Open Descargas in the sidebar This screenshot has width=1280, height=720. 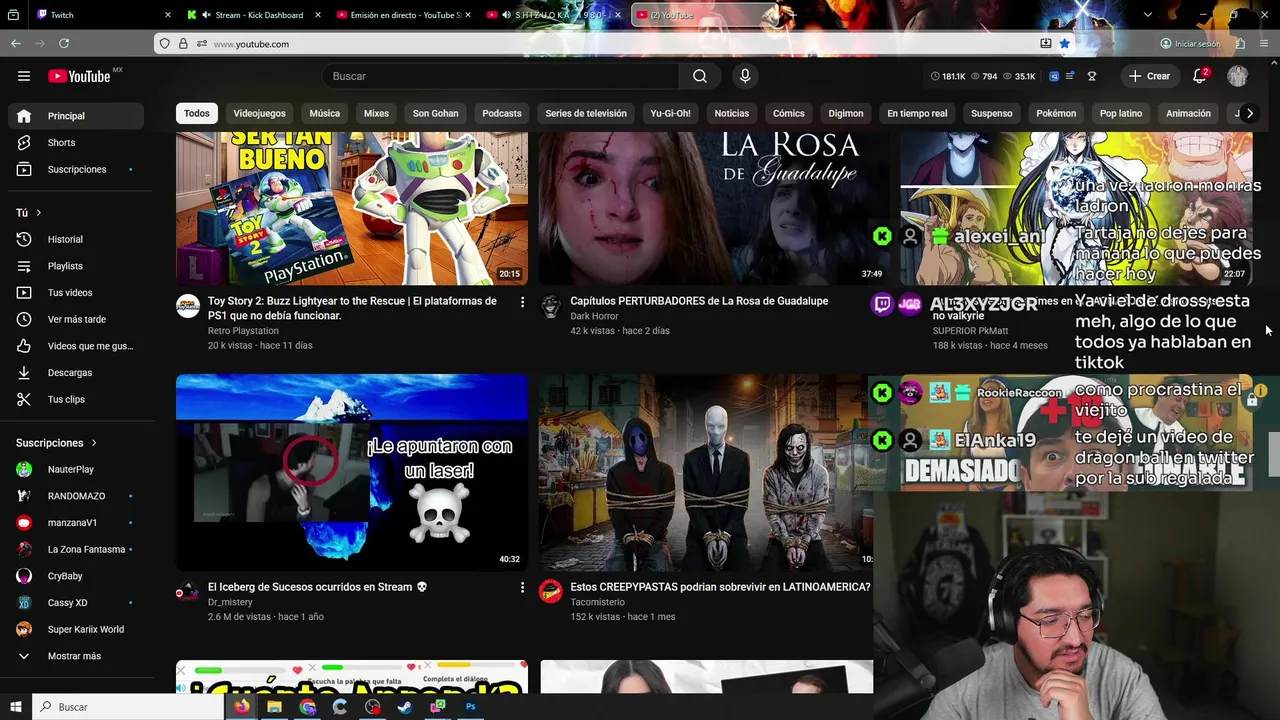click(x=76, y=373)
